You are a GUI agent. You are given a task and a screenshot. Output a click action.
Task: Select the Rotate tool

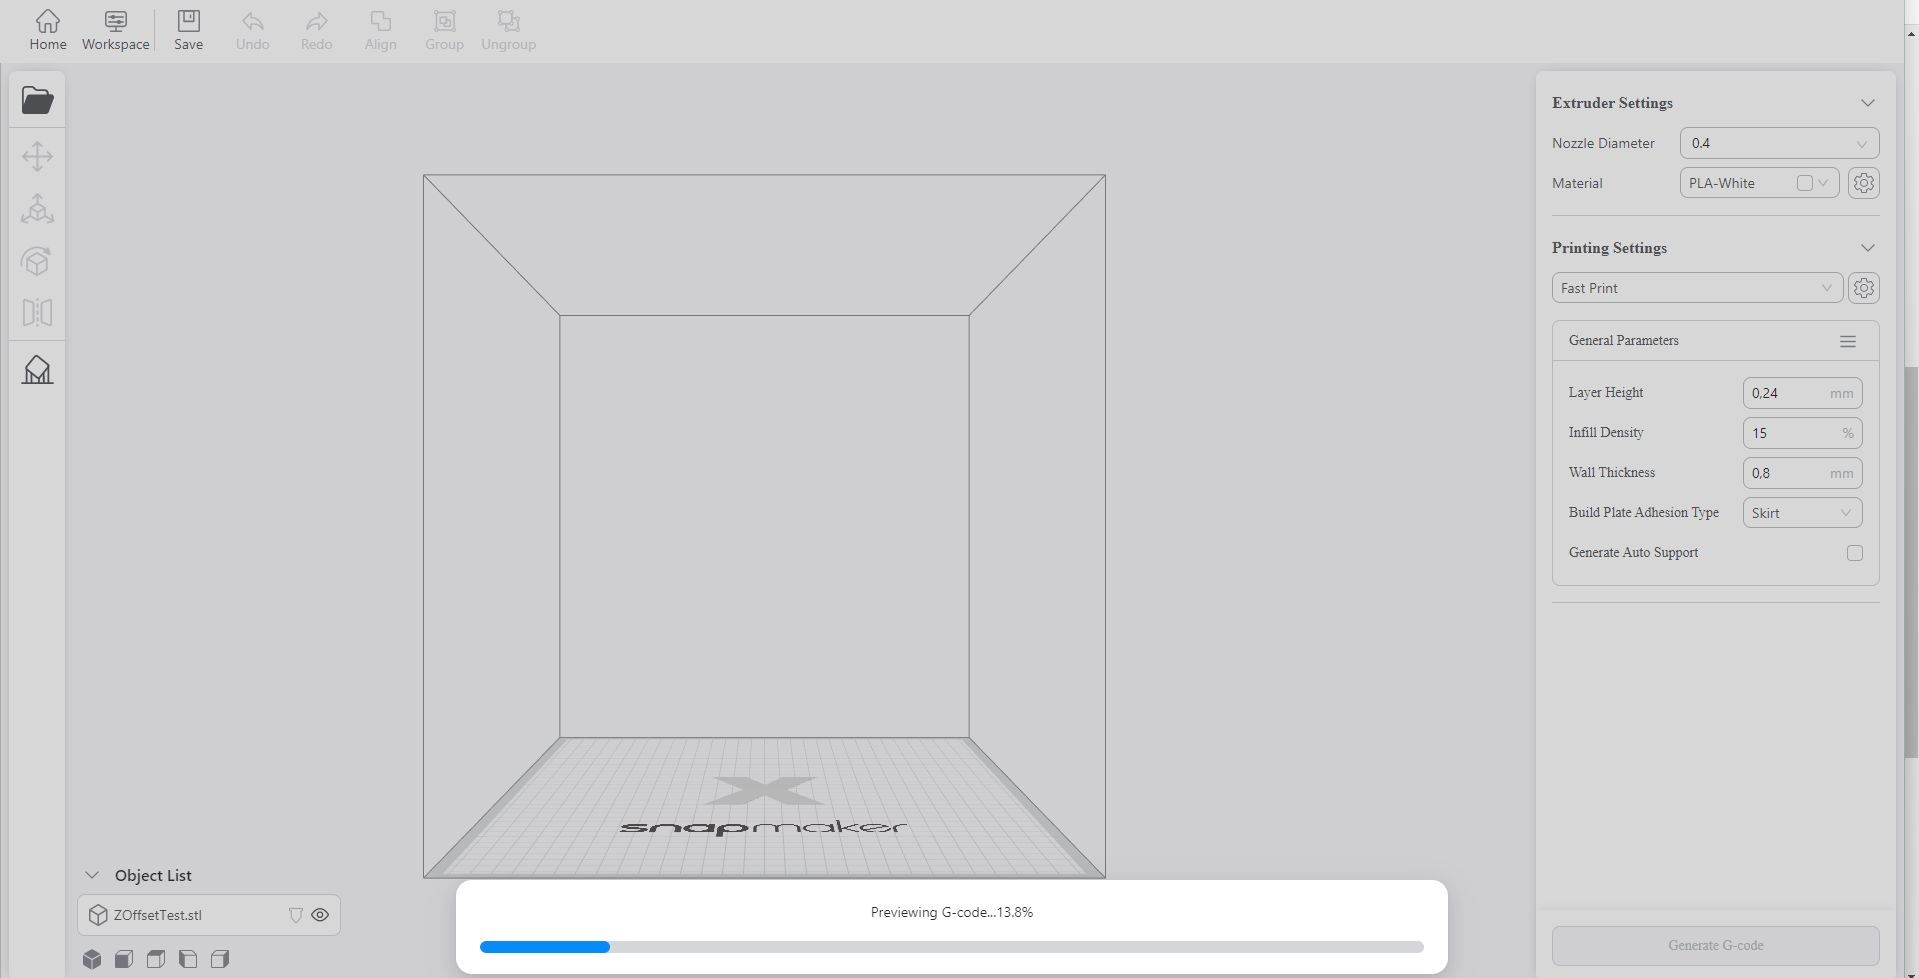(37, 261)
